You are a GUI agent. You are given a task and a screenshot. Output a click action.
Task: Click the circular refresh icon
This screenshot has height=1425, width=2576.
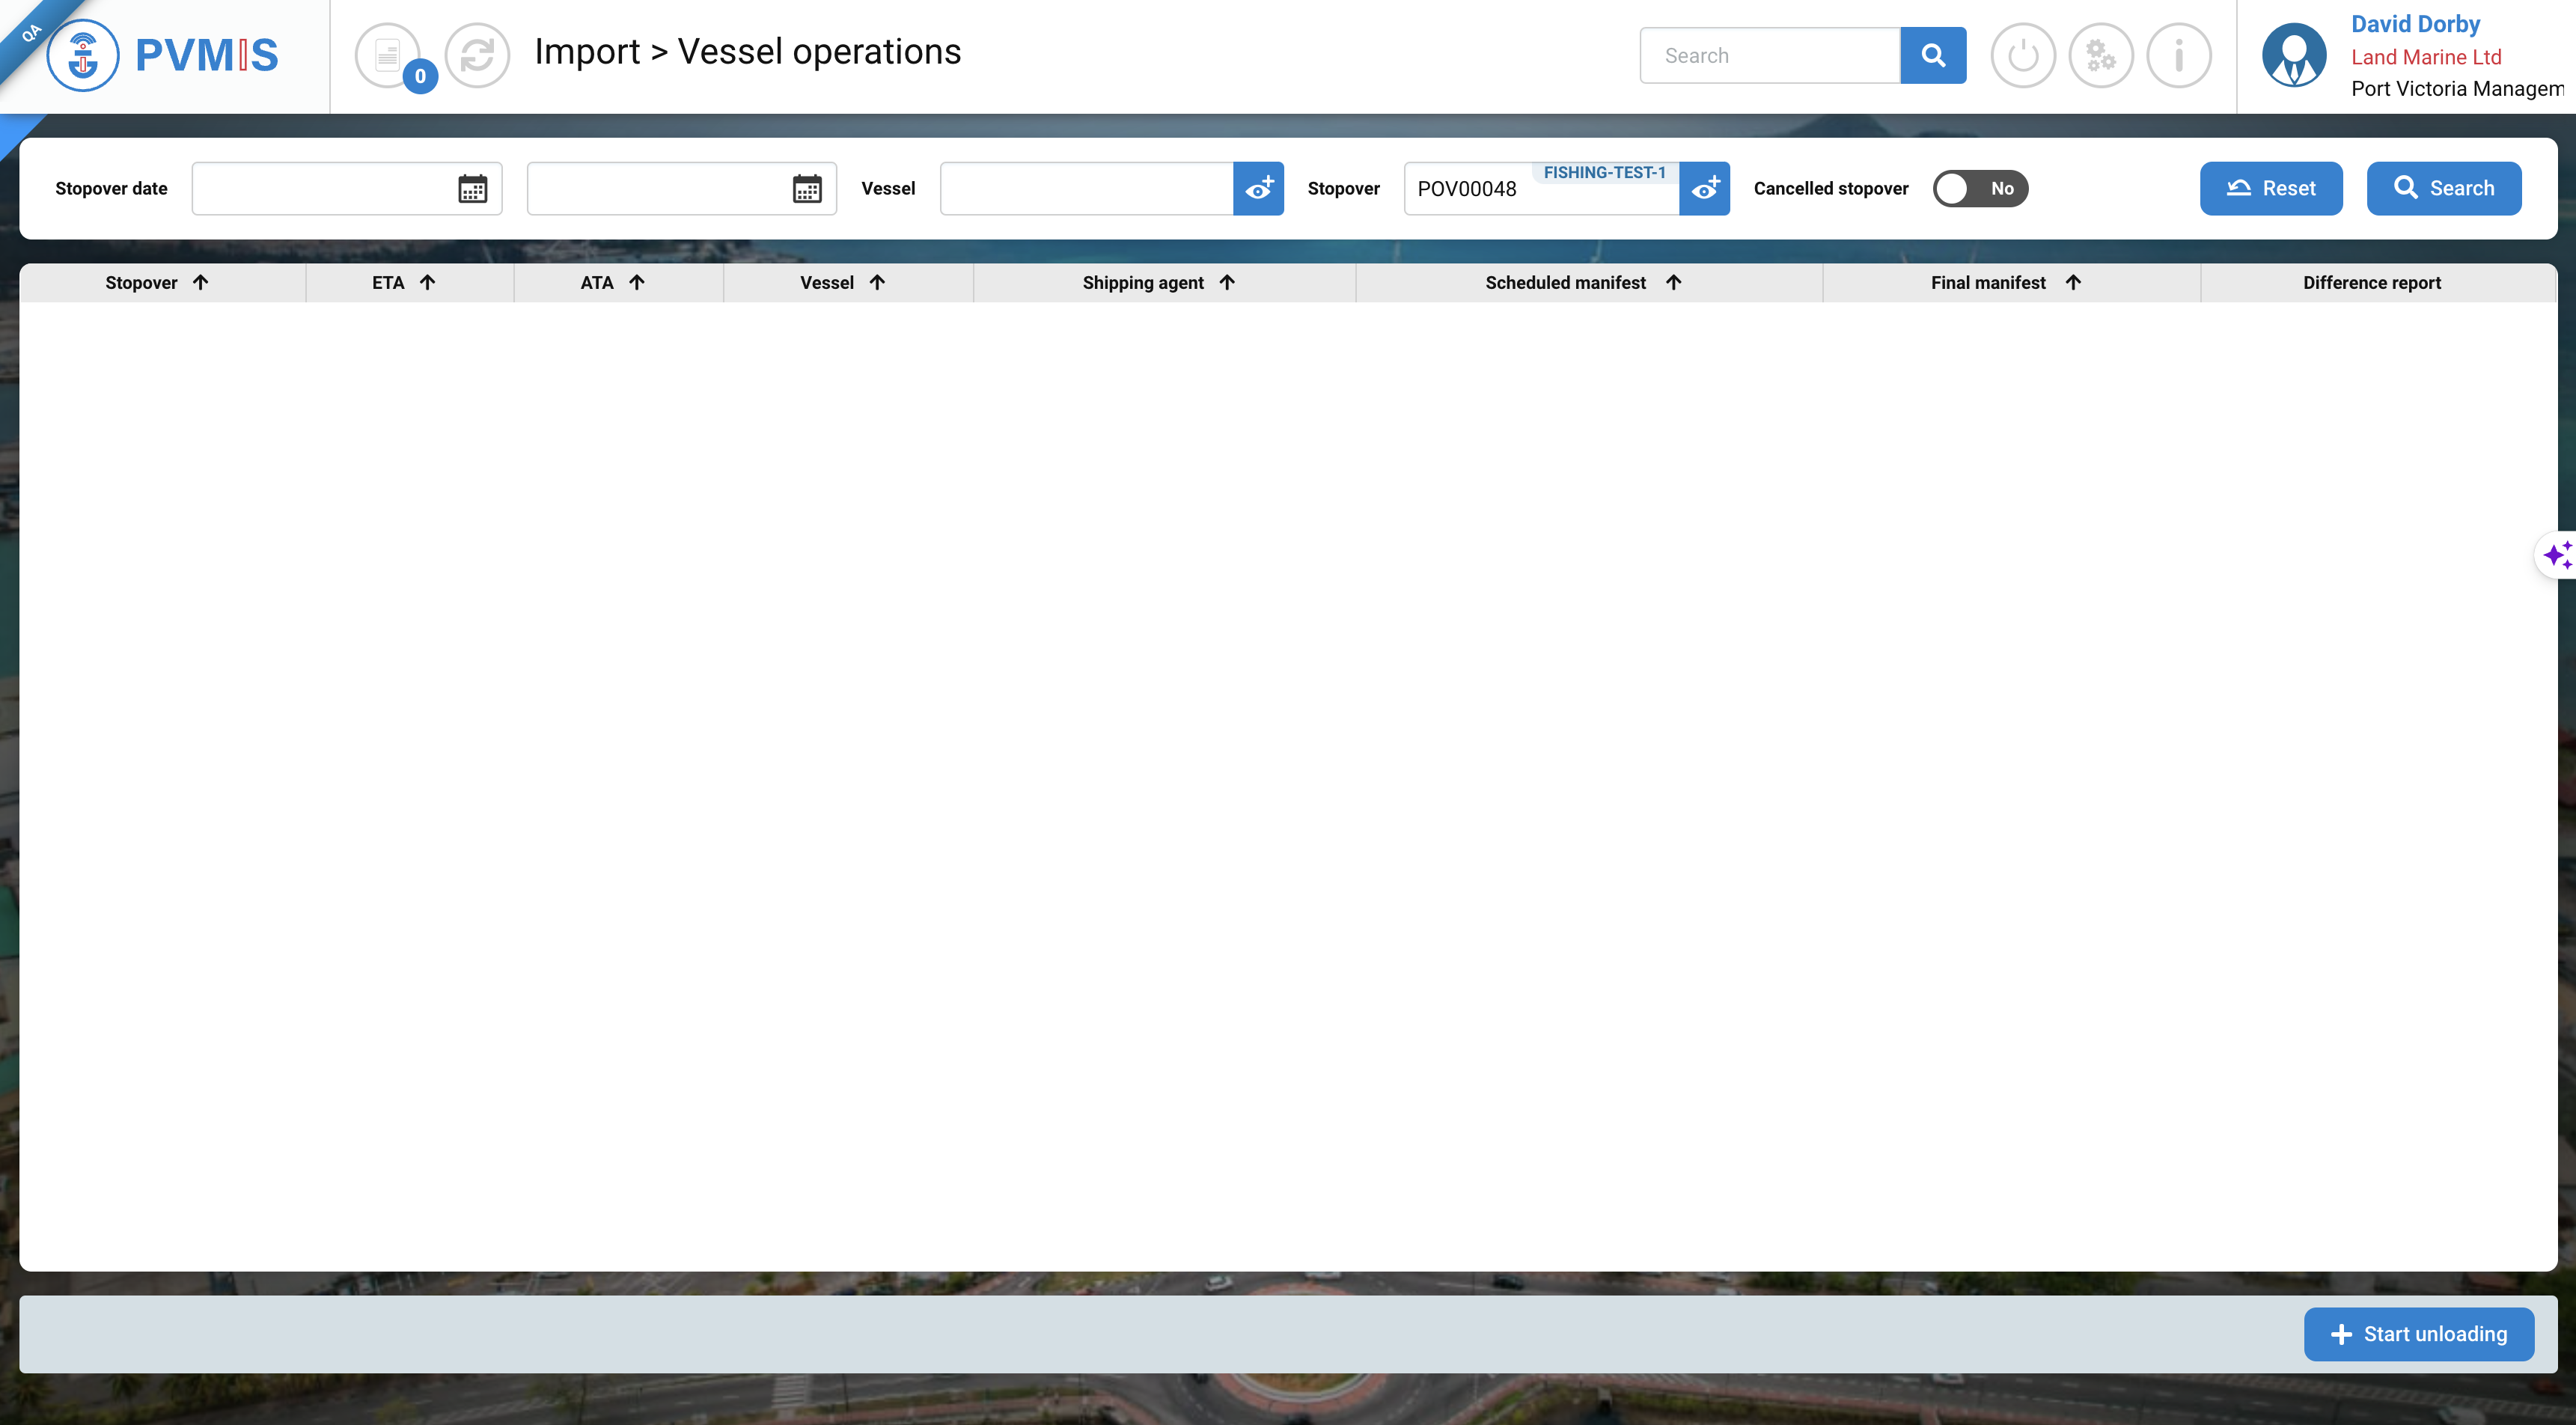pyautogui.click(x=477, y=55)
